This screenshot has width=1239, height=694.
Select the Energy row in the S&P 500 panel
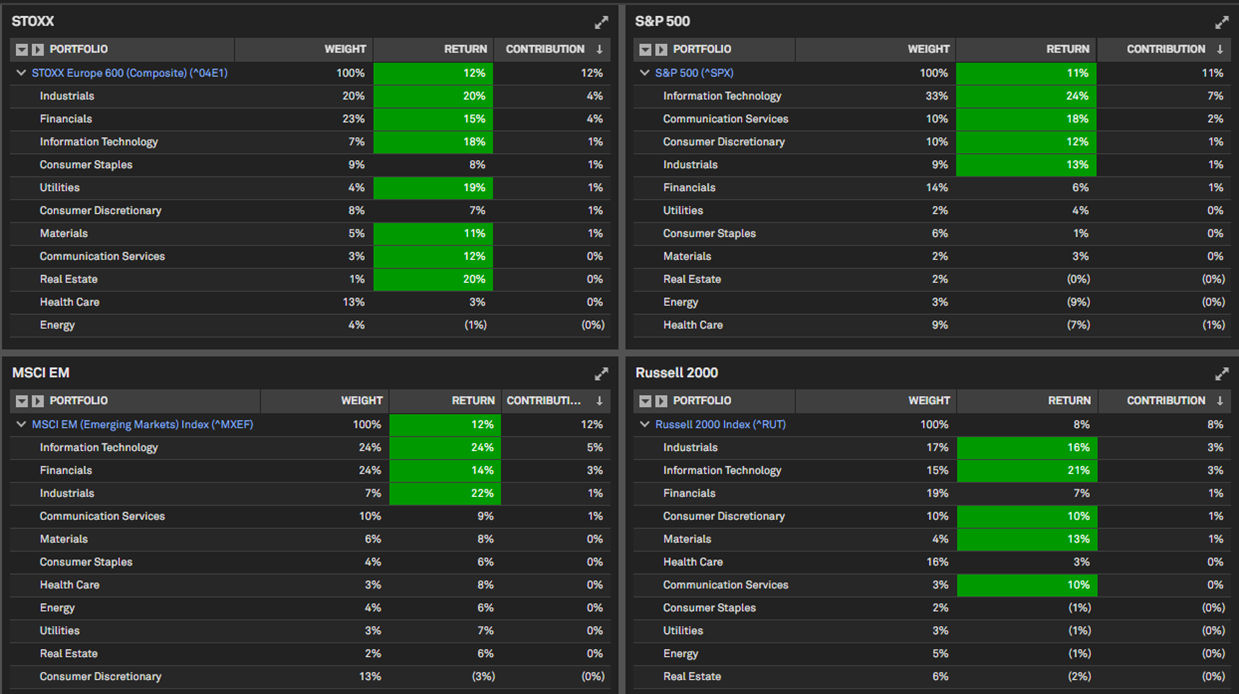point(933,302)
